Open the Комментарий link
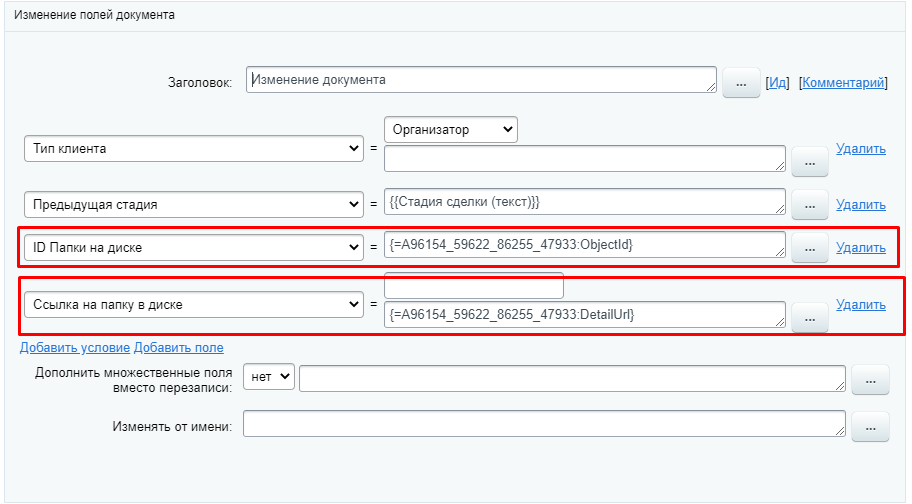This screenshot has height=504, width=912. (x=842, y=83)
